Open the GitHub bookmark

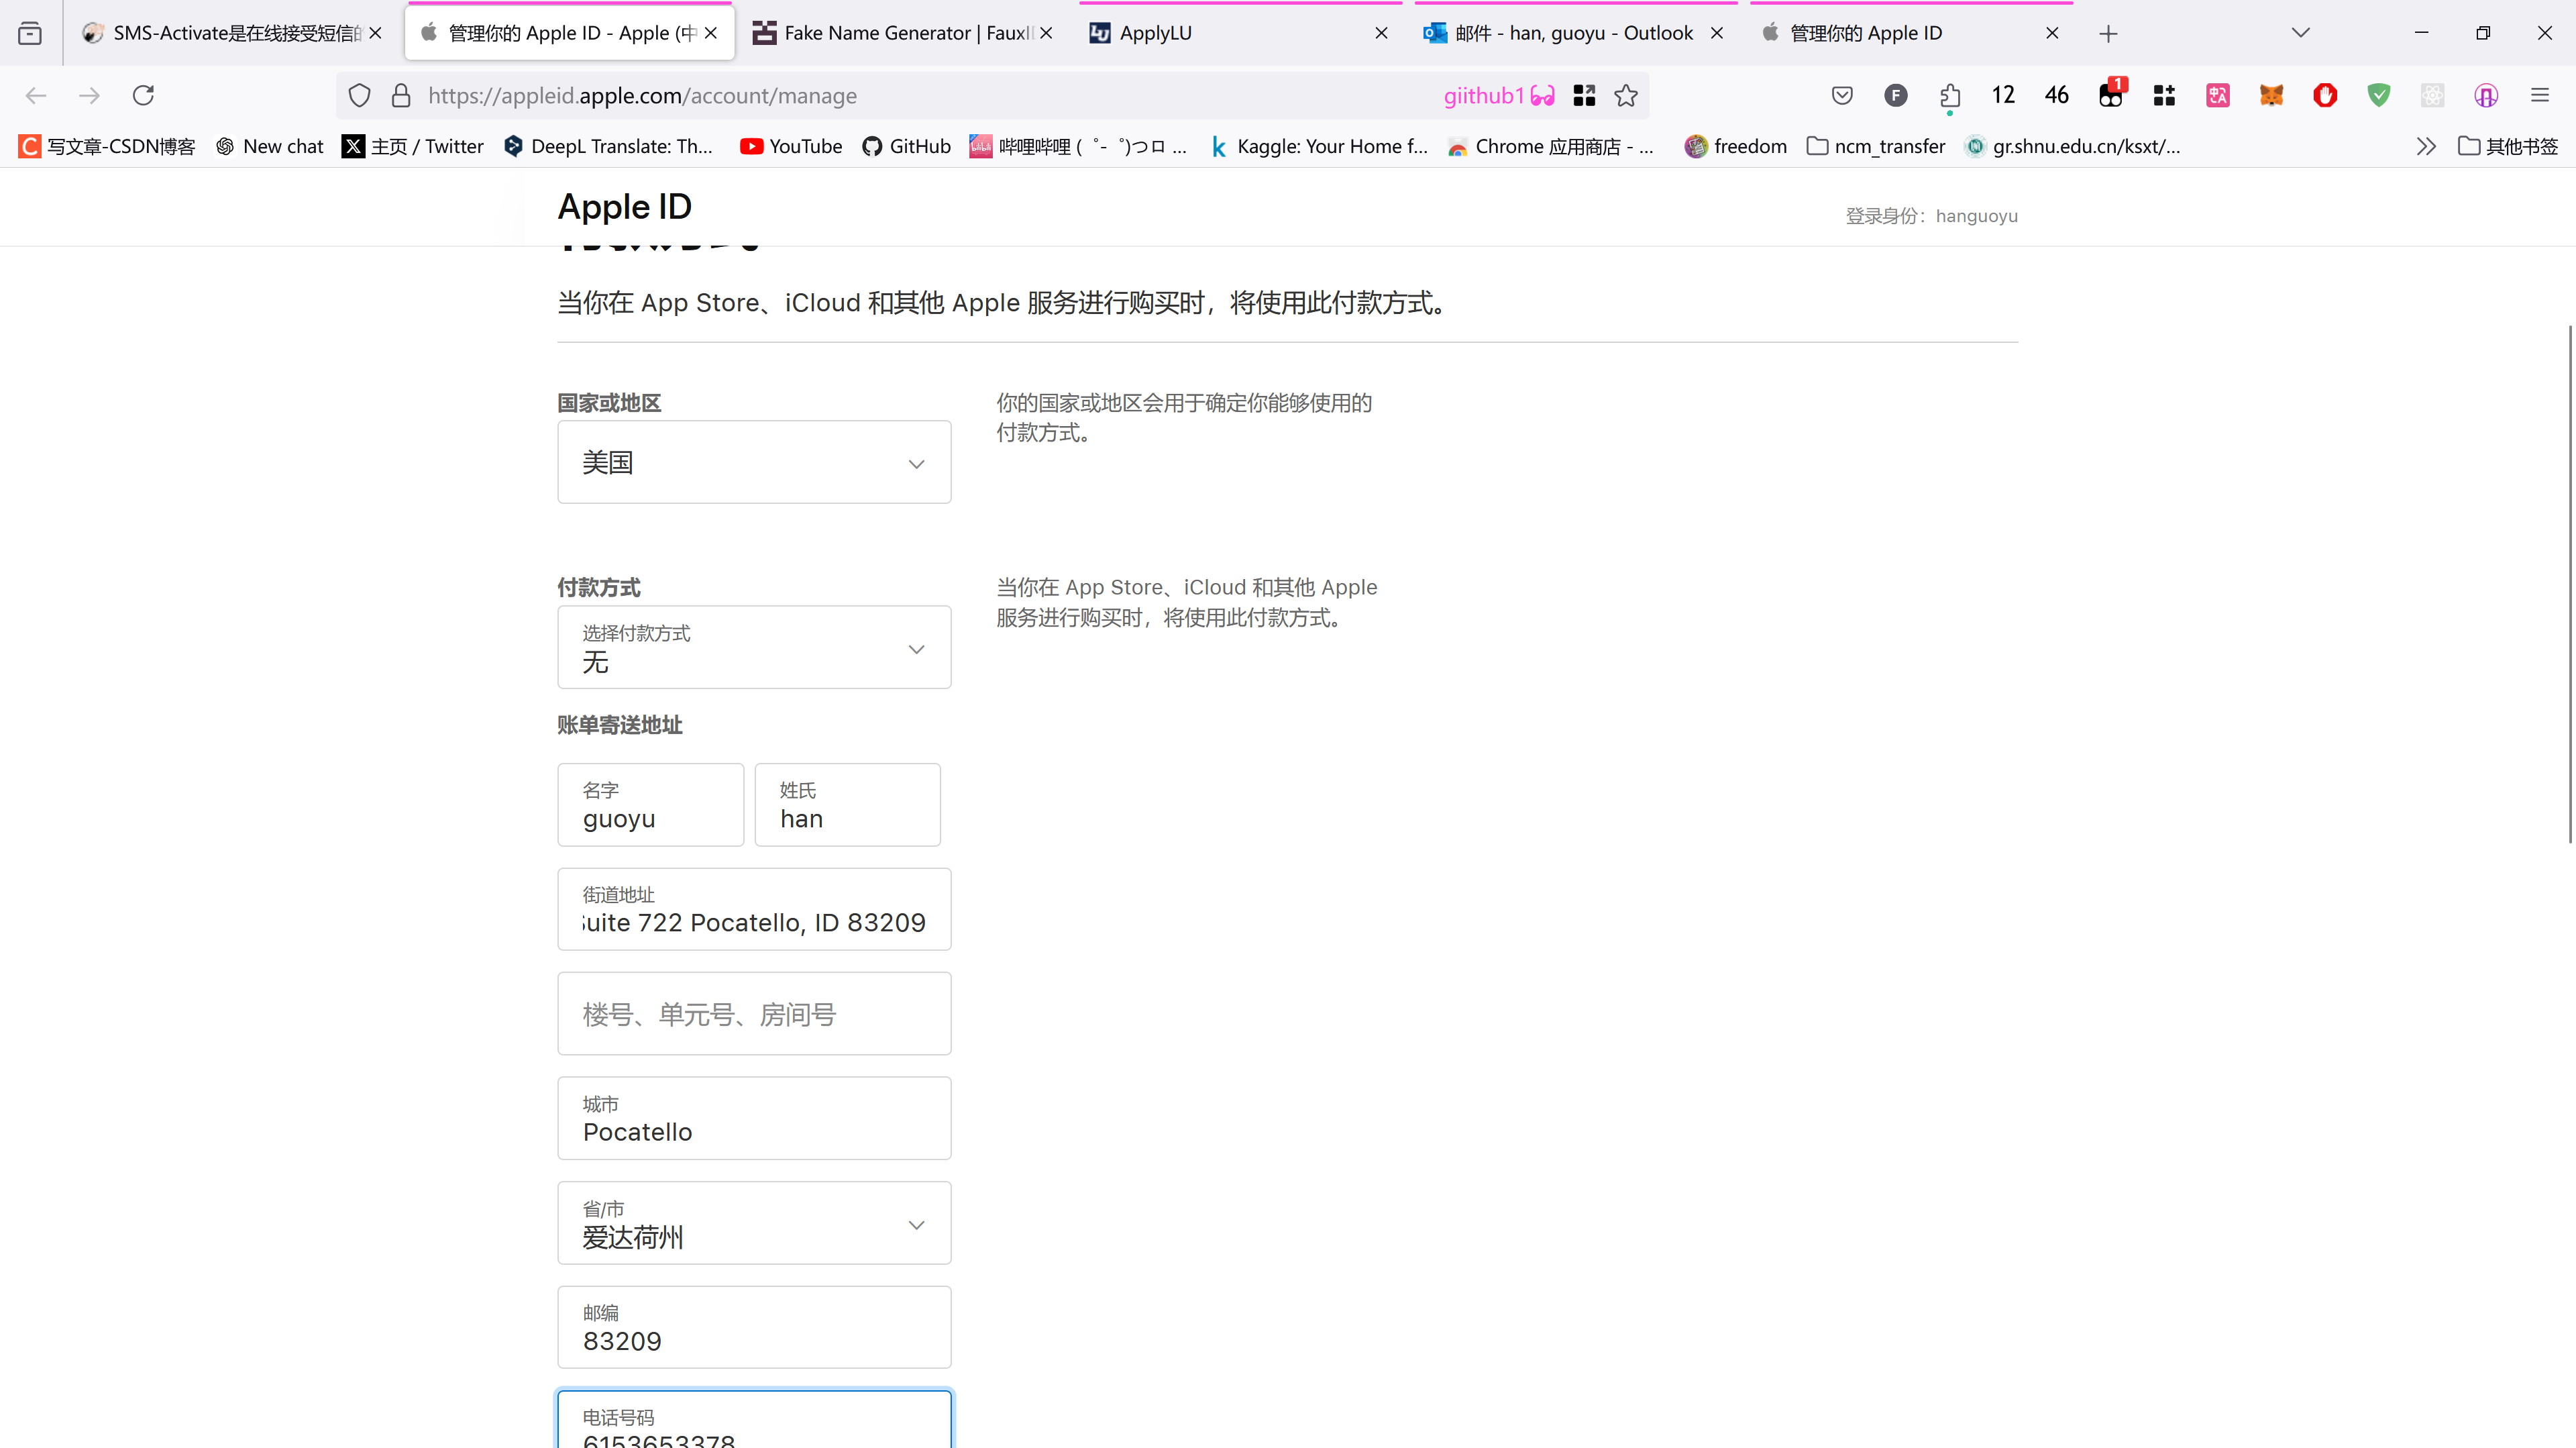tap(906, 146)
